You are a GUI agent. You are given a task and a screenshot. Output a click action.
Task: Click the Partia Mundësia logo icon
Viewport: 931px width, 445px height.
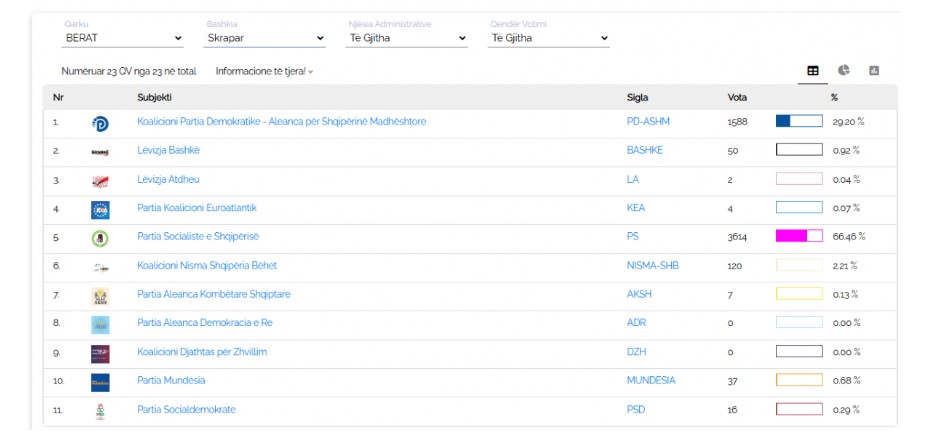coord(100,382)
